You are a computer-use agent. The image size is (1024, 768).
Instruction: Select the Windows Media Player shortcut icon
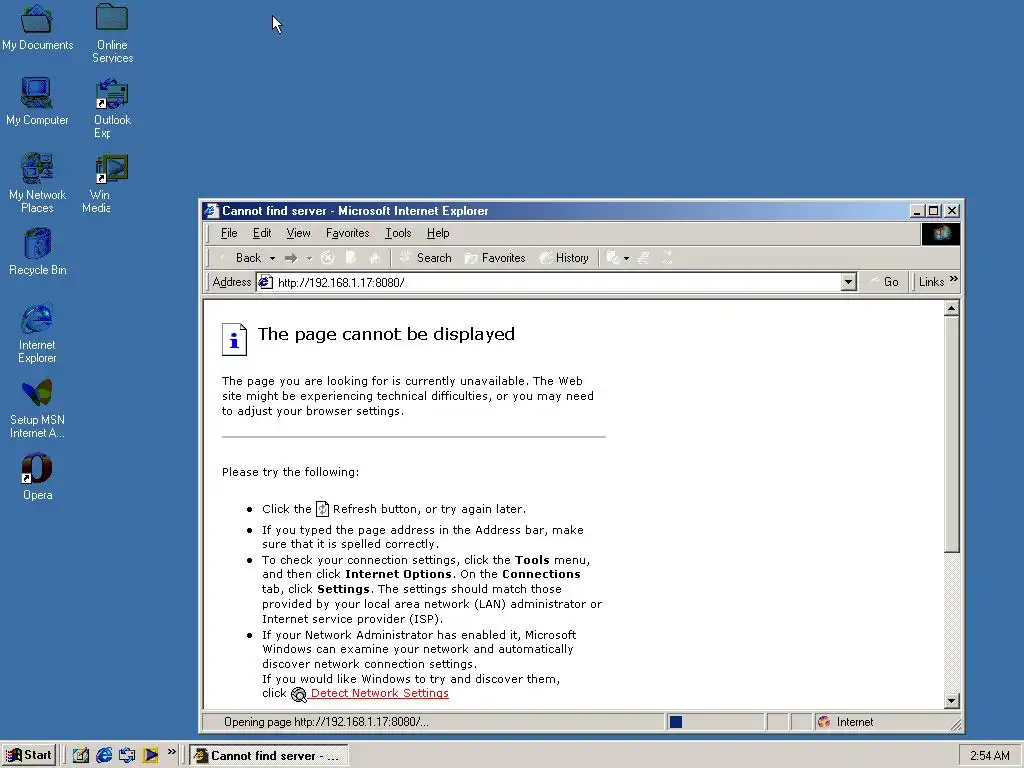[x=104, y=183]
